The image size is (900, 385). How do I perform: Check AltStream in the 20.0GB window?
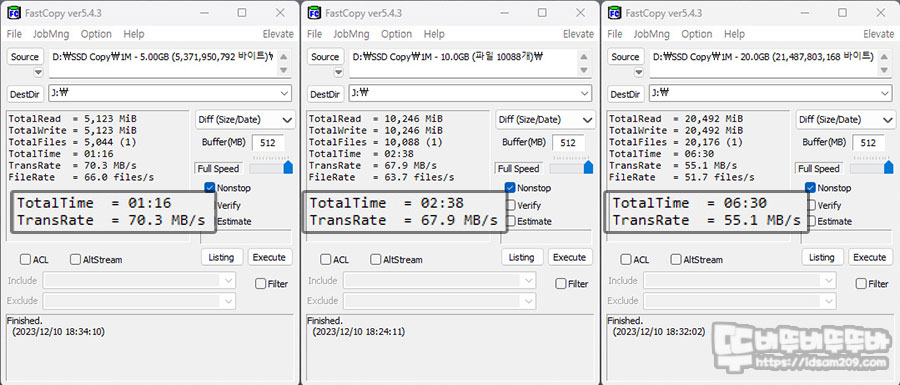[x=676, y=259]
